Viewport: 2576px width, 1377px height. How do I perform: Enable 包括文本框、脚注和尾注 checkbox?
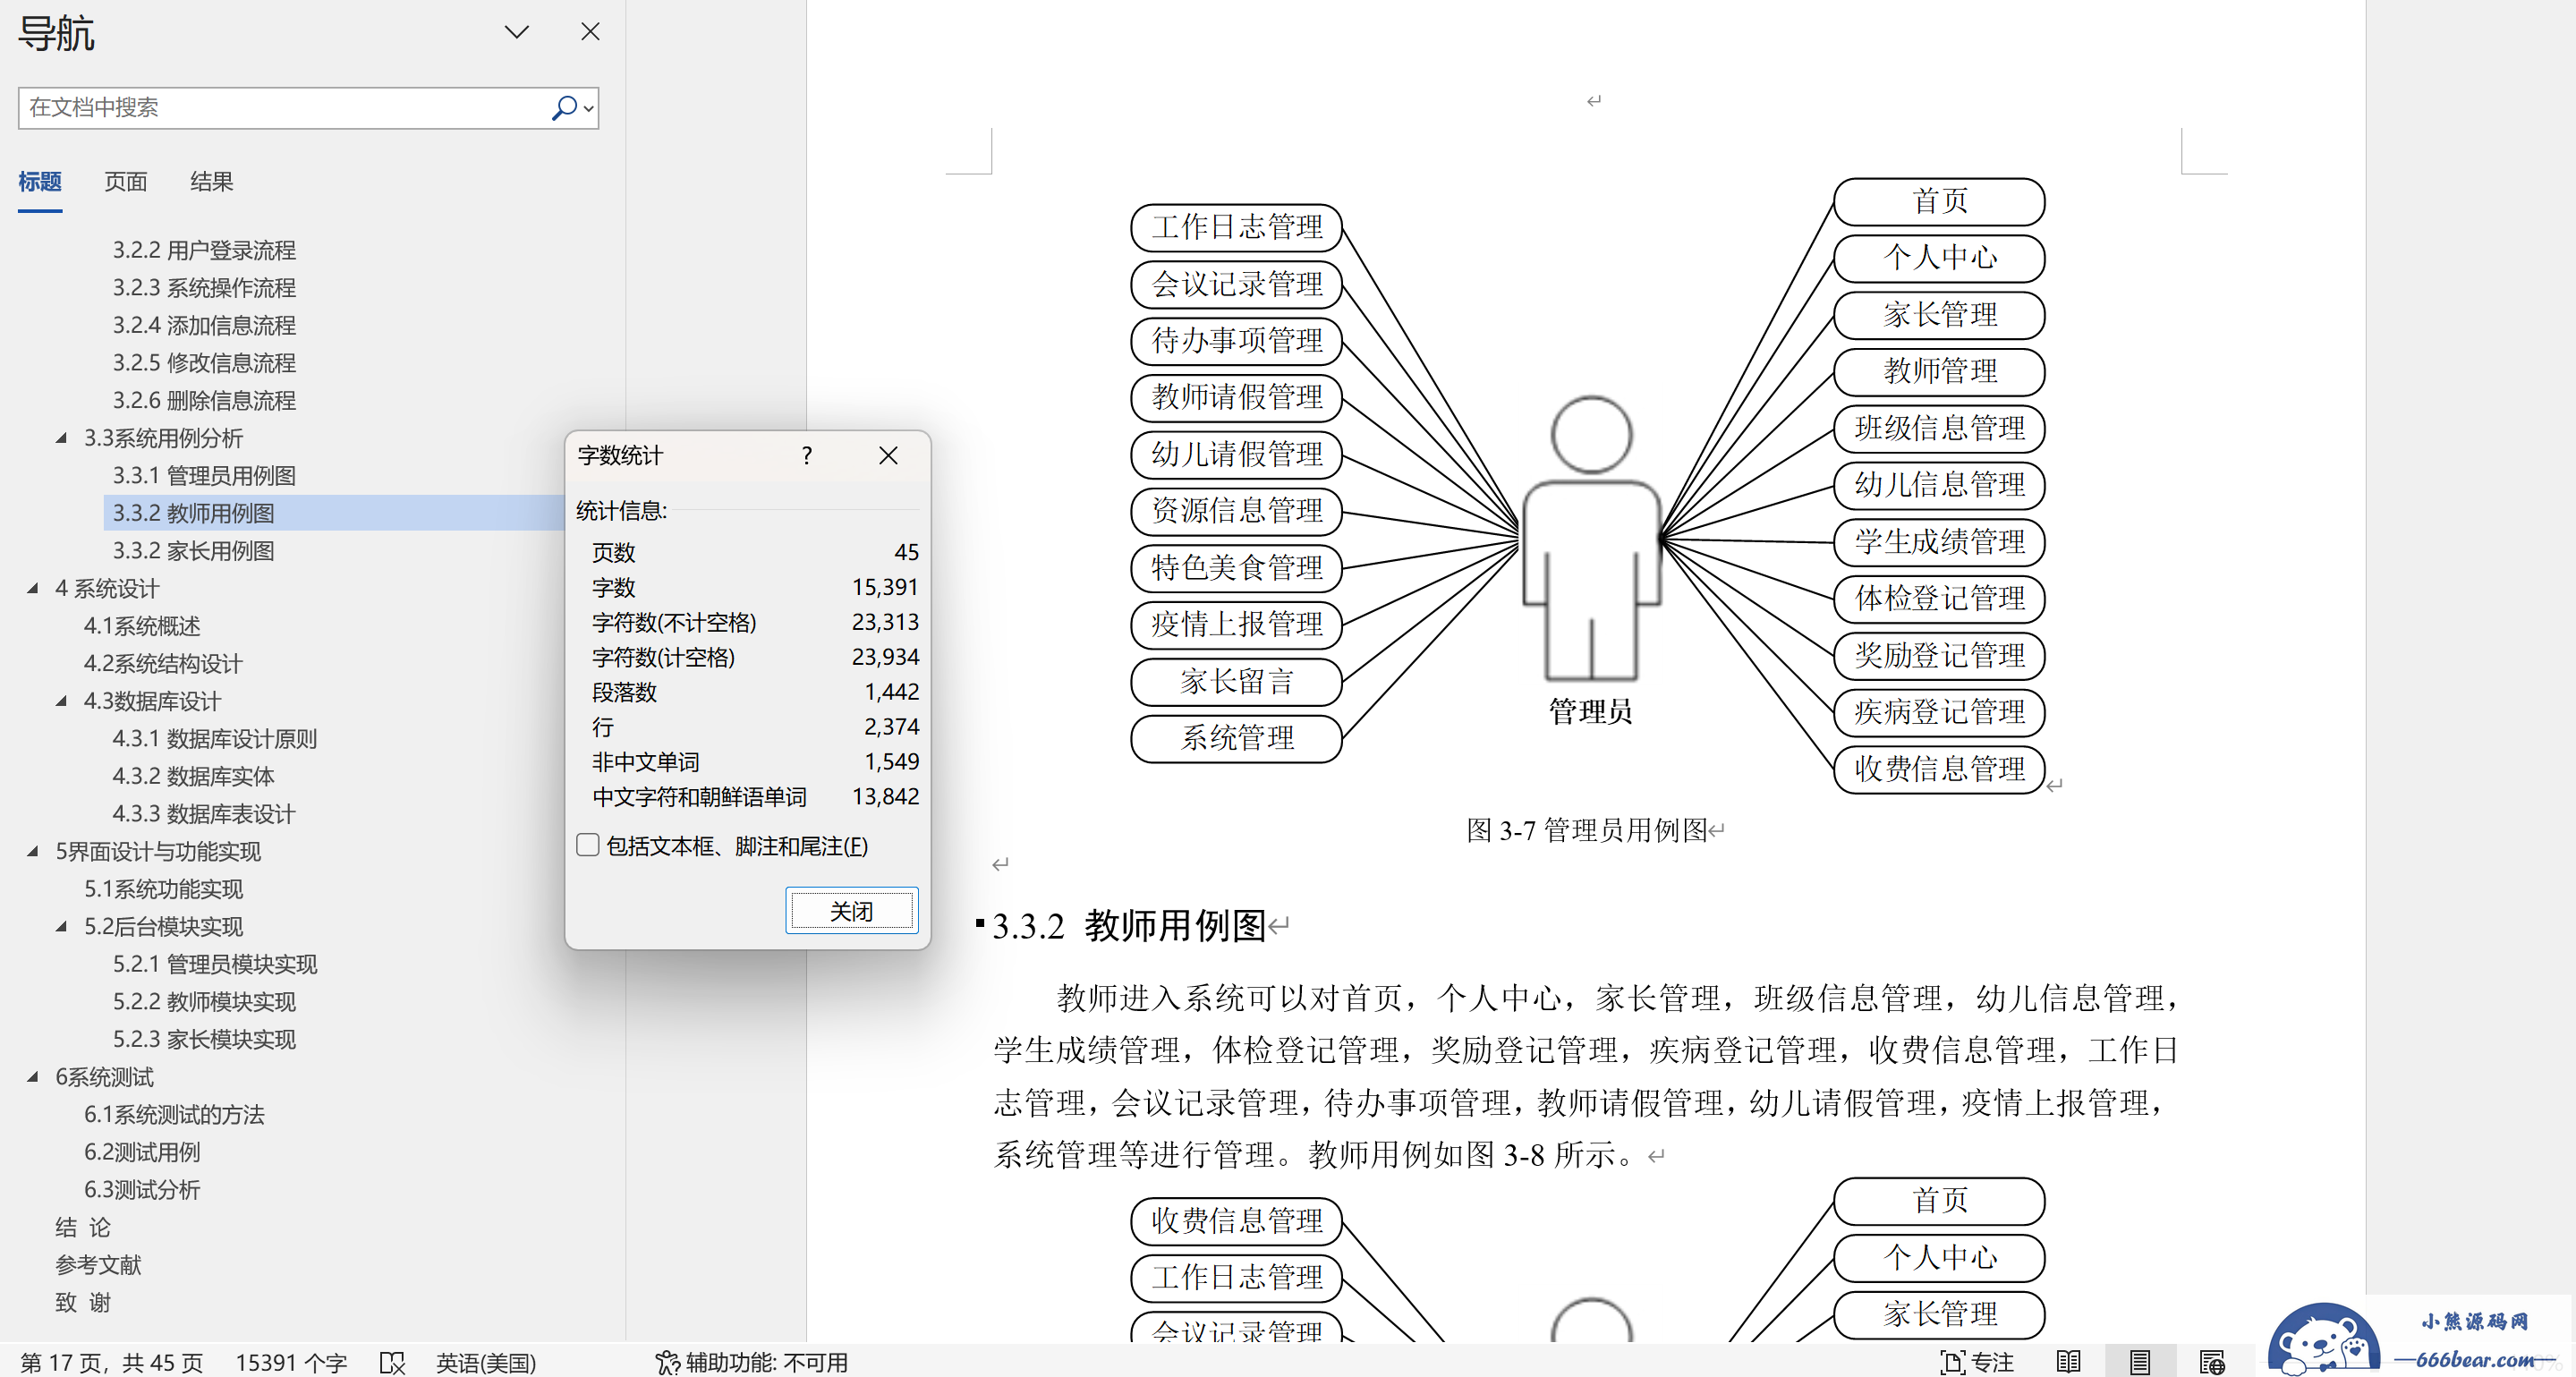(588, 845)
